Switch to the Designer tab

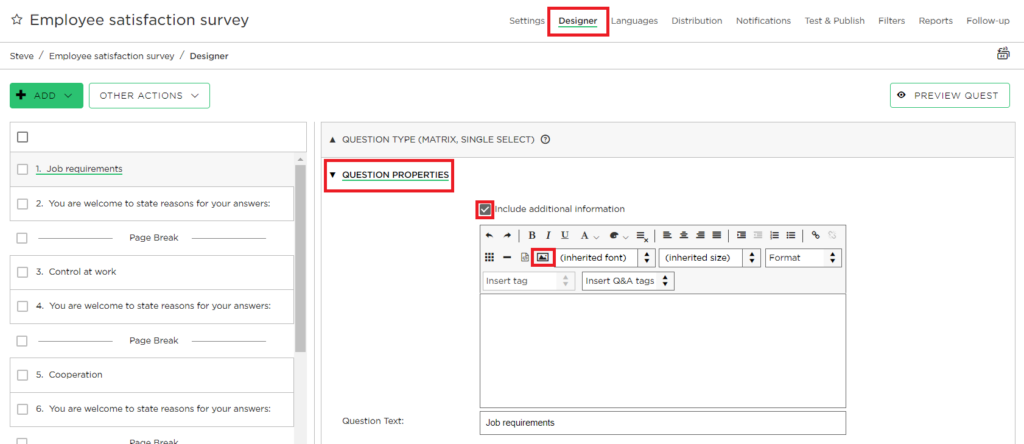pyautogui.click(x=578, y=21)
